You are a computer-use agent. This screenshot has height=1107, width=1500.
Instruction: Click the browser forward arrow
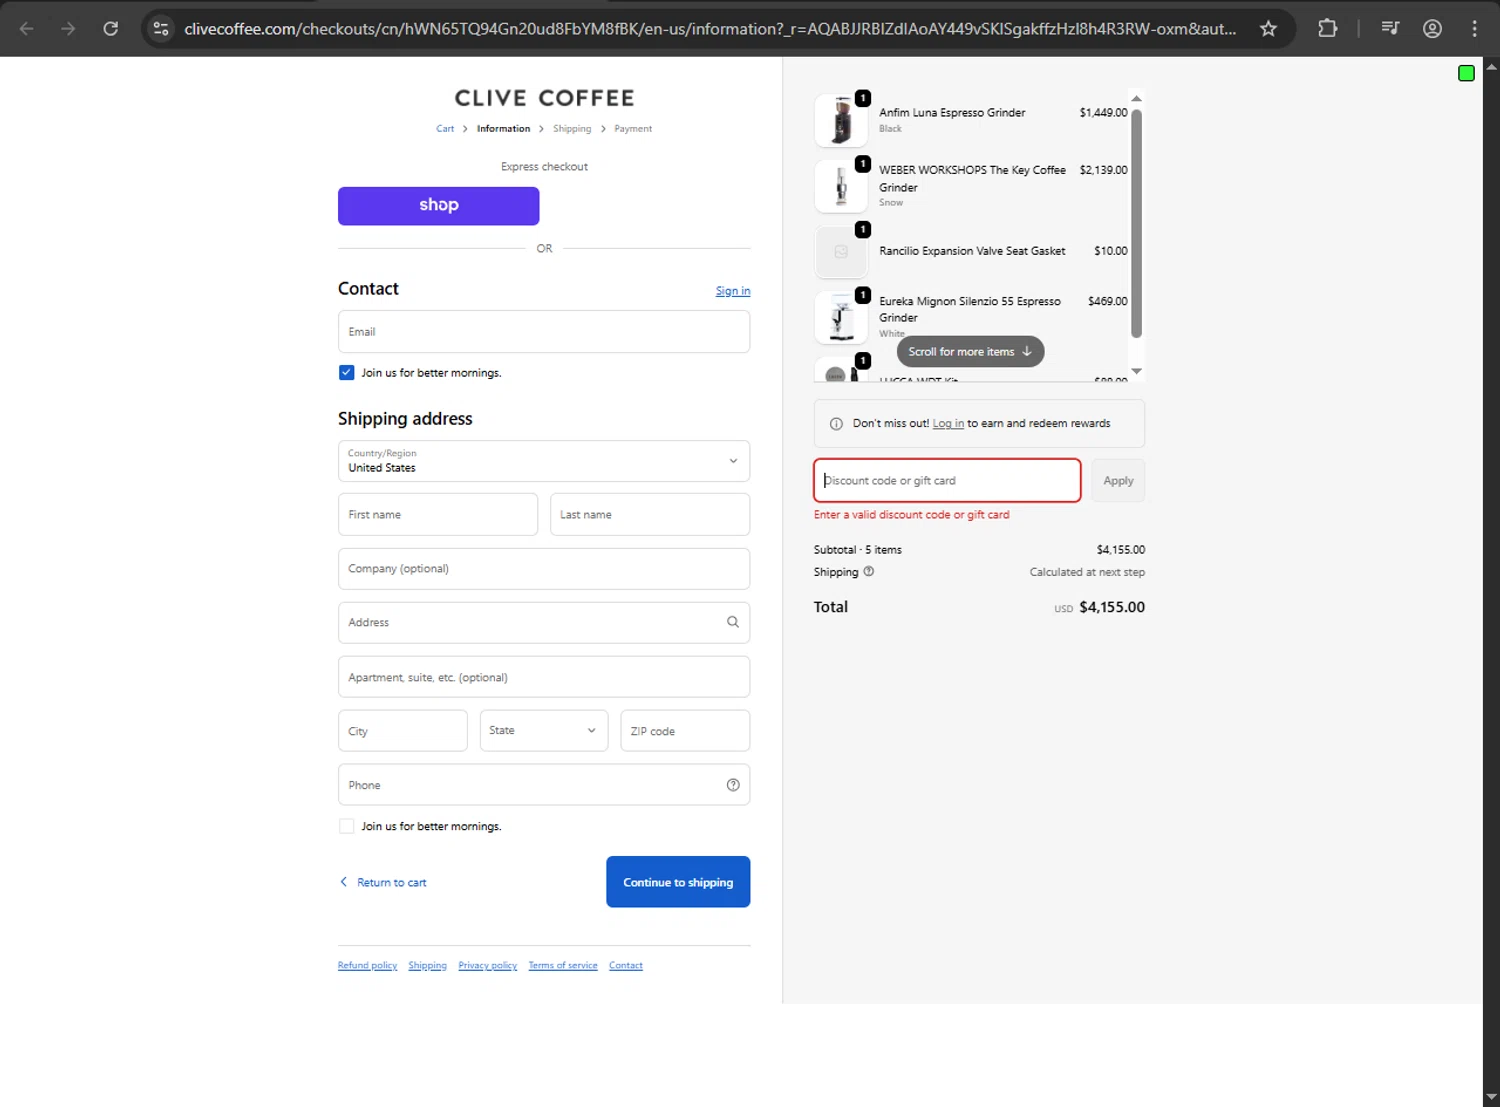tap(68, 28)
